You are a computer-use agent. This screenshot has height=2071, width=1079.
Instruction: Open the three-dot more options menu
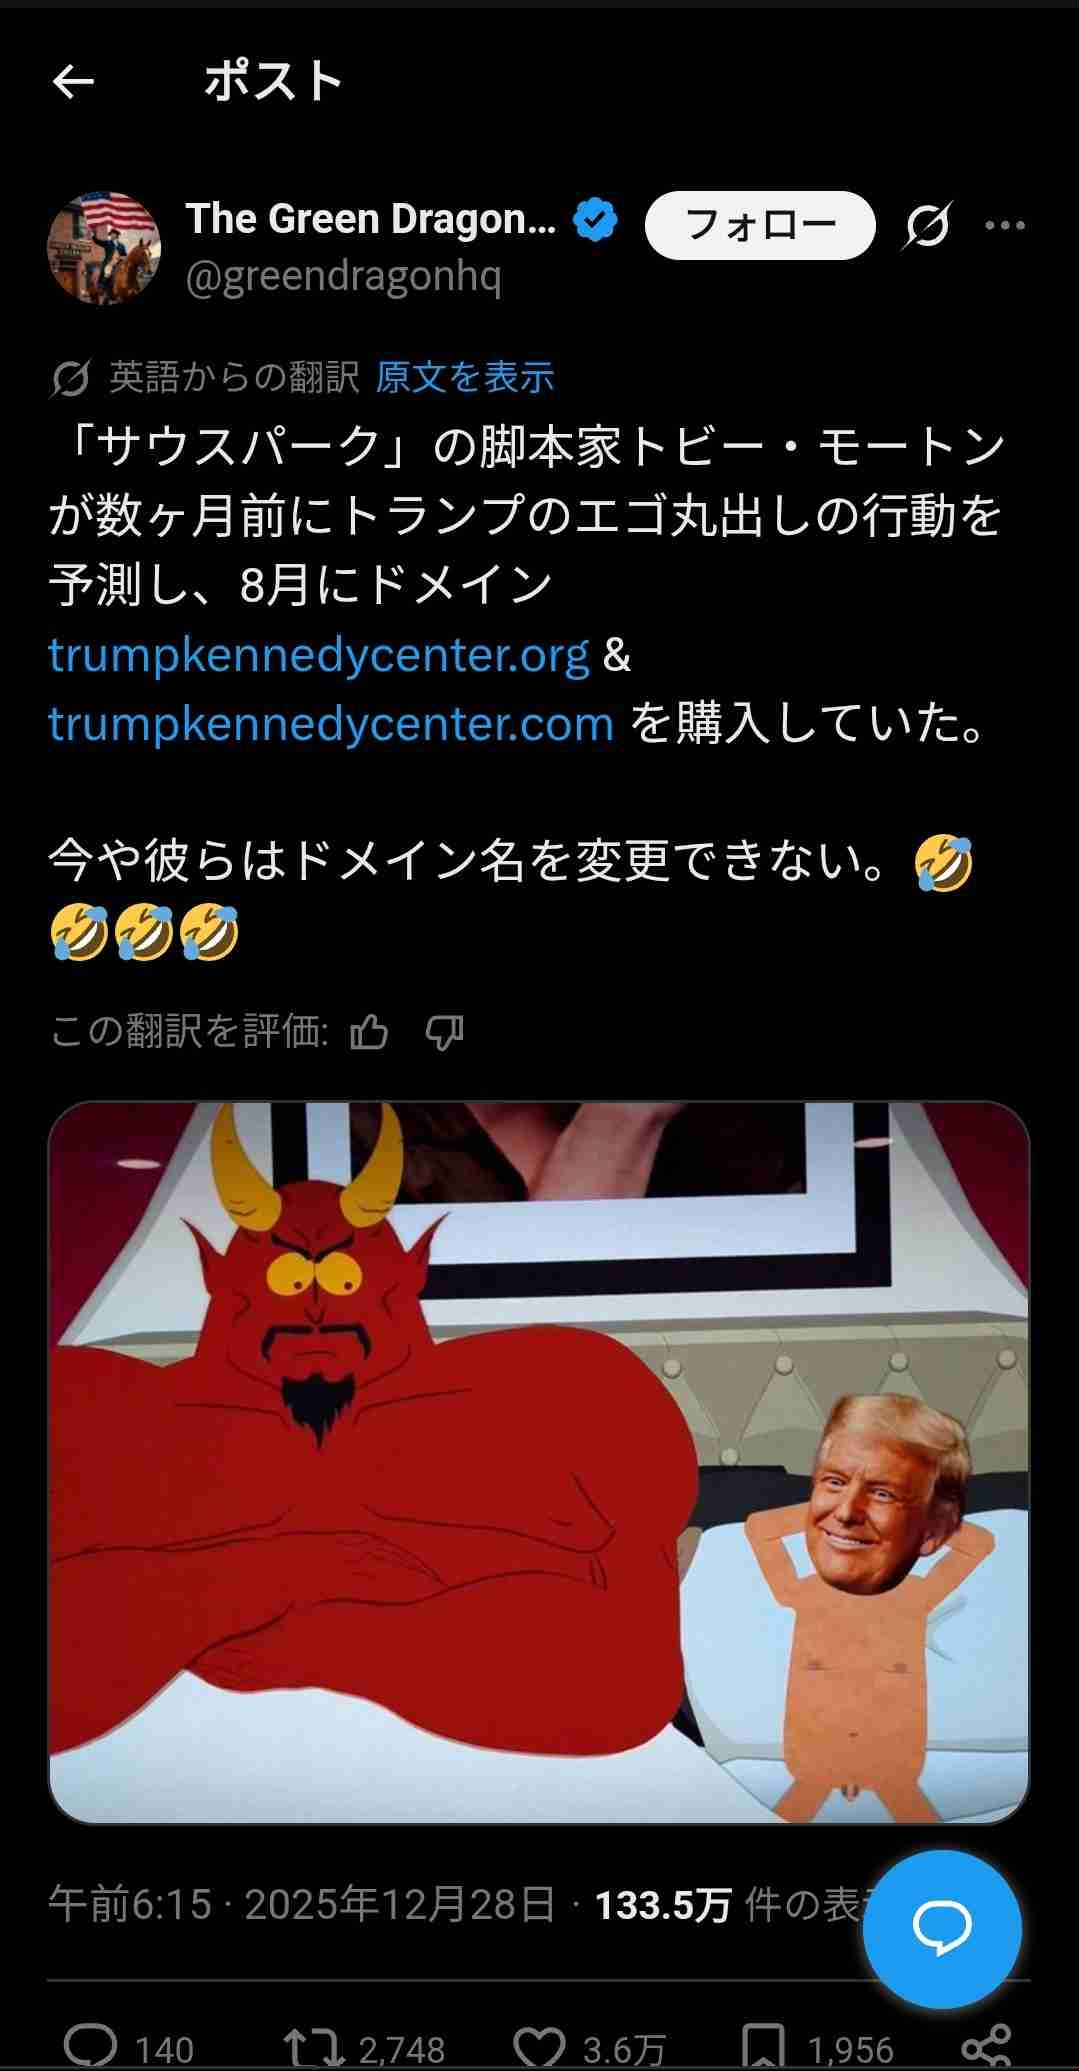click(x=1005, y=225)
